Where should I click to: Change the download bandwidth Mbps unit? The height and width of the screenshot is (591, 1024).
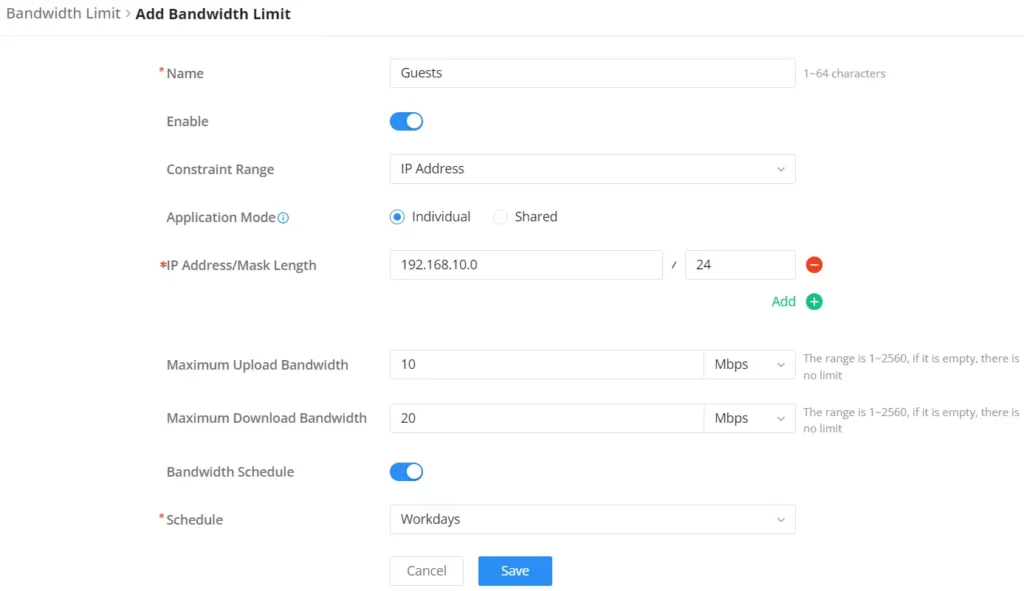click(x=749, y=418)
